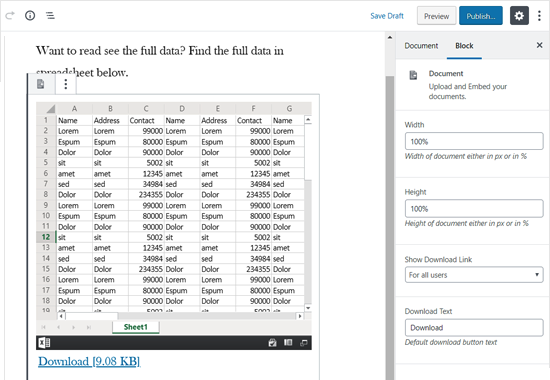The height and width of the screenshot is (380, 550).
Task: Click spreadsheet scroll right arrow
Action: [300, 316]
